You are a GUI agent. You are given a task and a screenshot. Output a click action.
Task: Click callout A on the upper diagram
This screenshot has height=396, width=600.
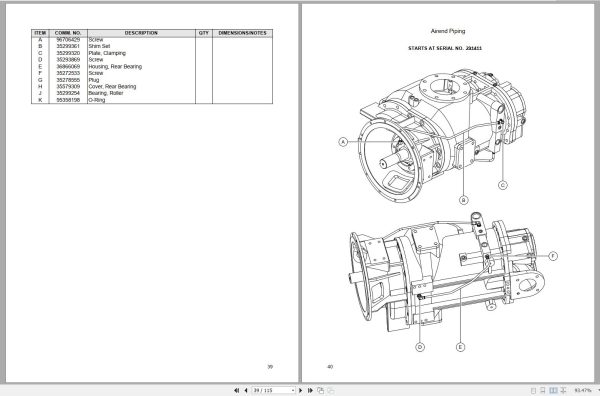point(343,142)
